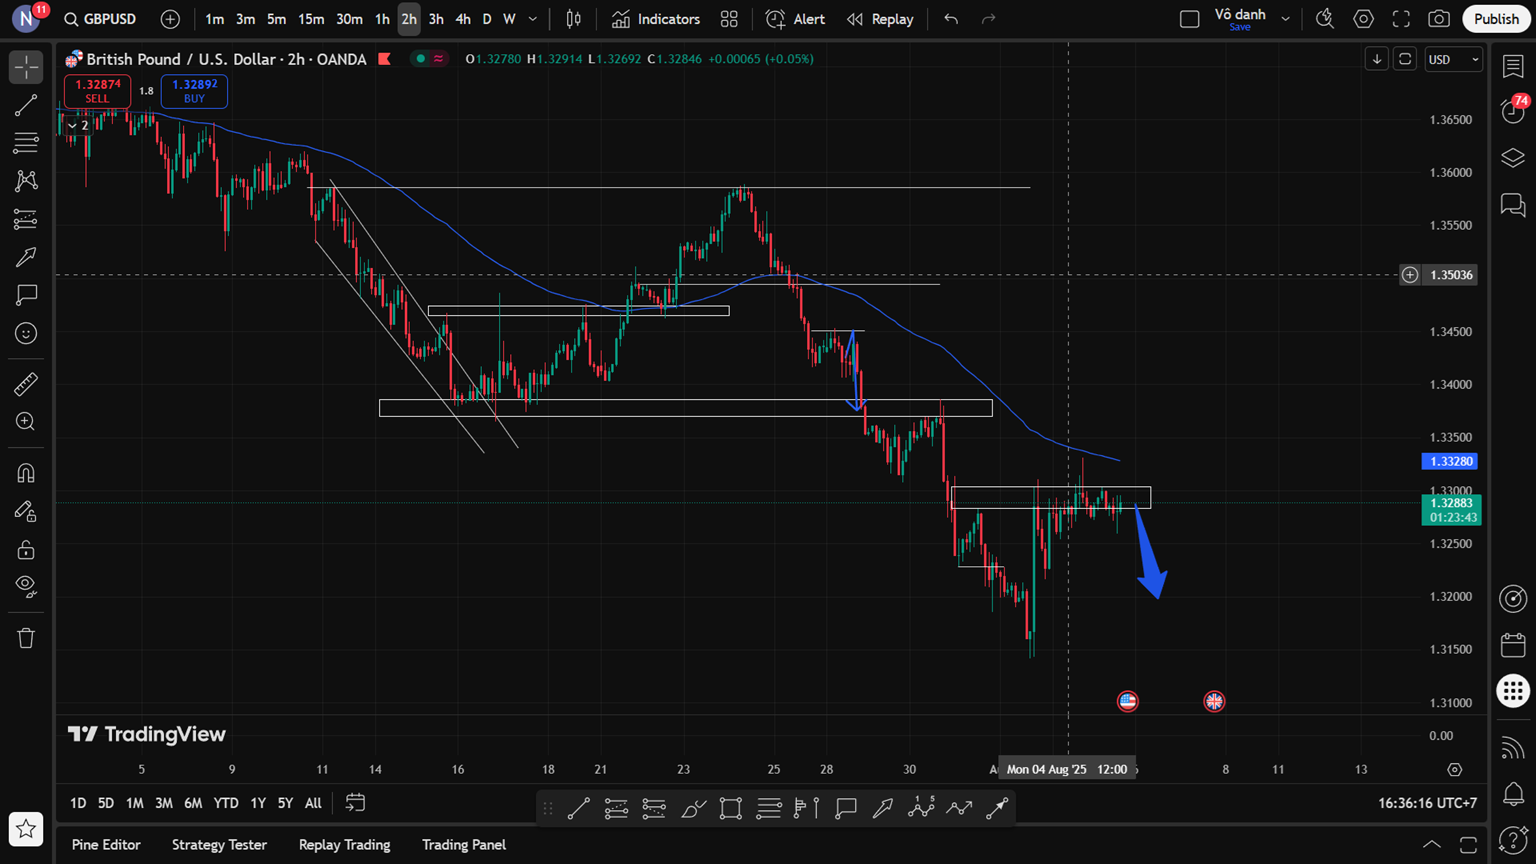Image resolution: width=1536 pixels, height=864 pixels.
Task: Open the notifications bell icon
Action: click(1513, 794)
